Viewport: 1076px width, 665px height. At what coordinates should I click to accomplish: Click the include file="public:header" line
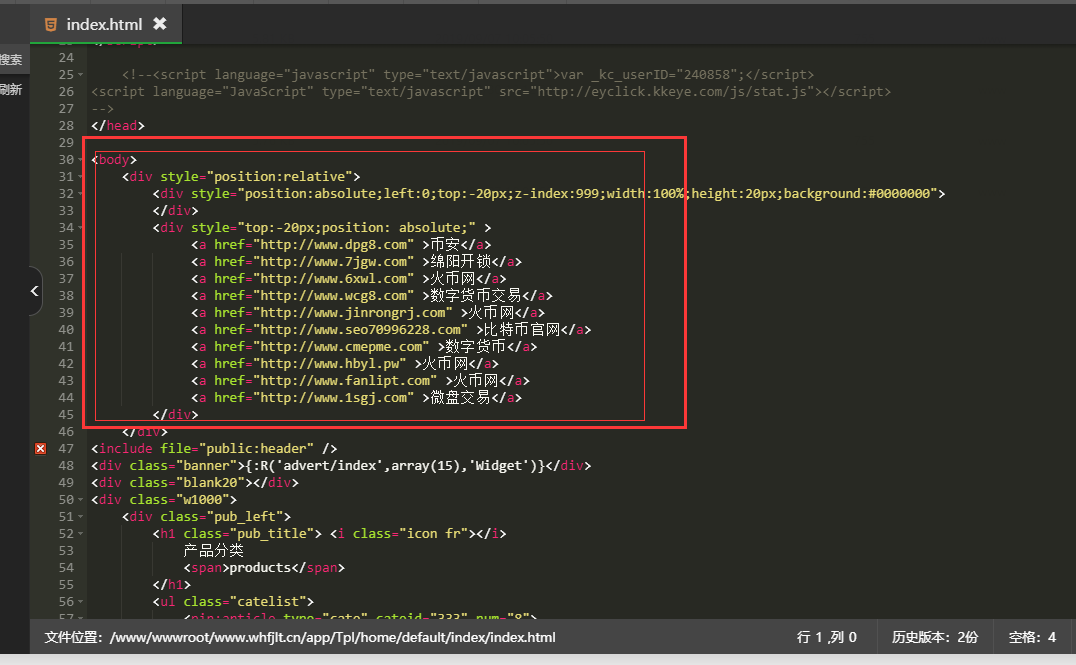214,448
